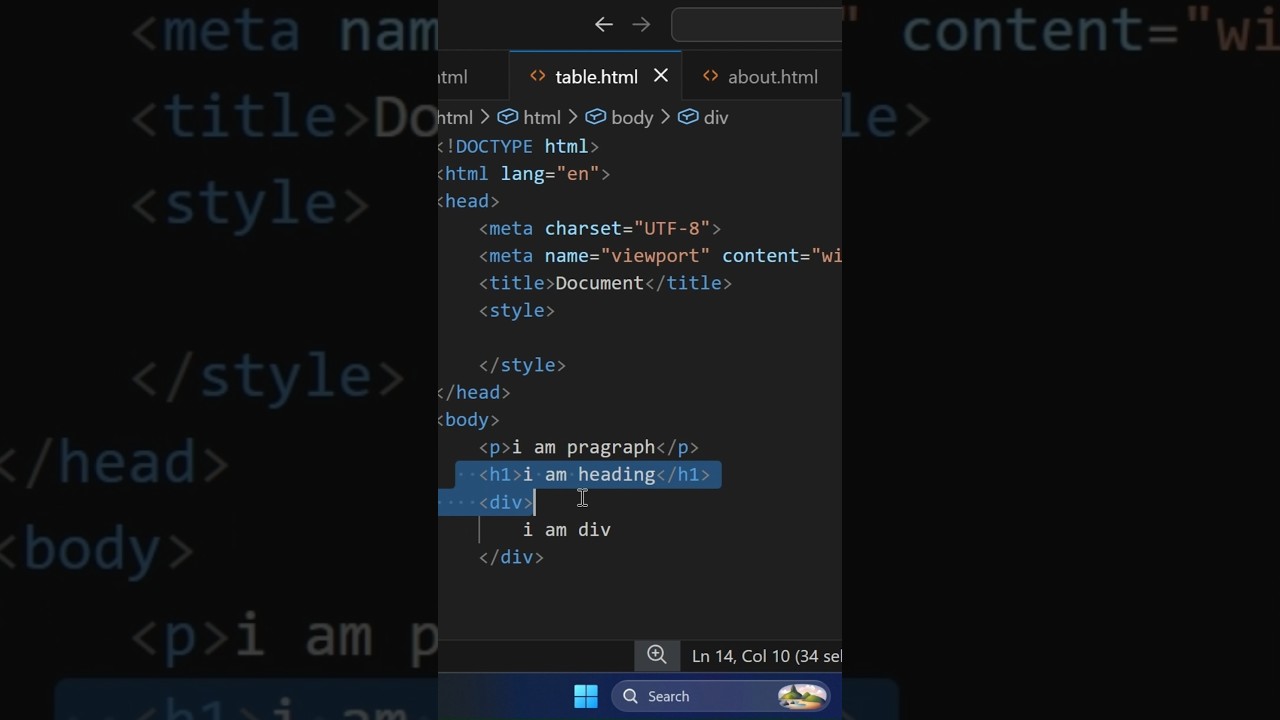This screenshot has height=720, width=1280.
Task: Select body element in breadcrumb
Action: click(632, 118)
